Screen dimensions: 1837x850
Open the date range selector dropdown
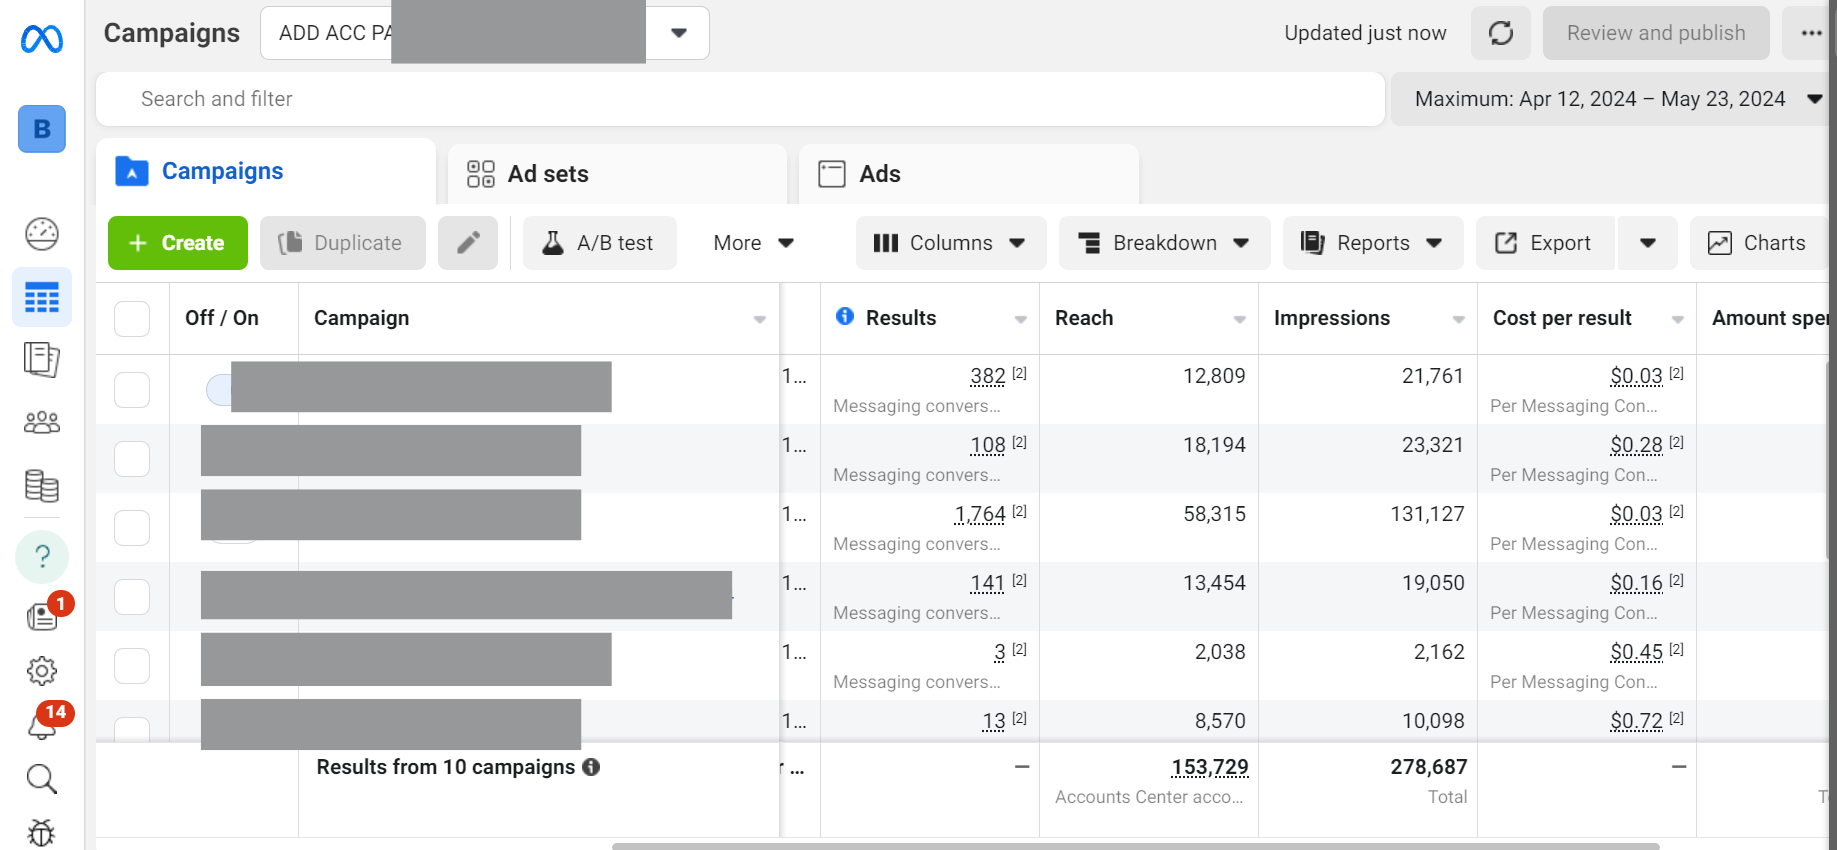(x=1612, y=99)
